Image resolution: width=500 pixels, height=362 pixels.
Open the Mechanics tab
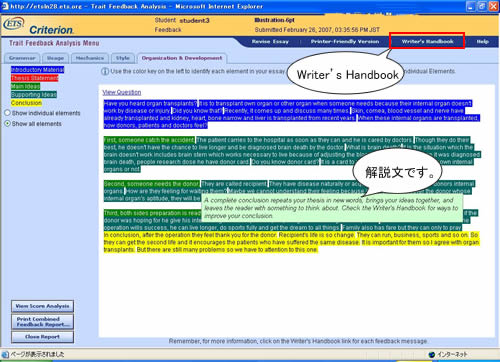coord(90,58)
